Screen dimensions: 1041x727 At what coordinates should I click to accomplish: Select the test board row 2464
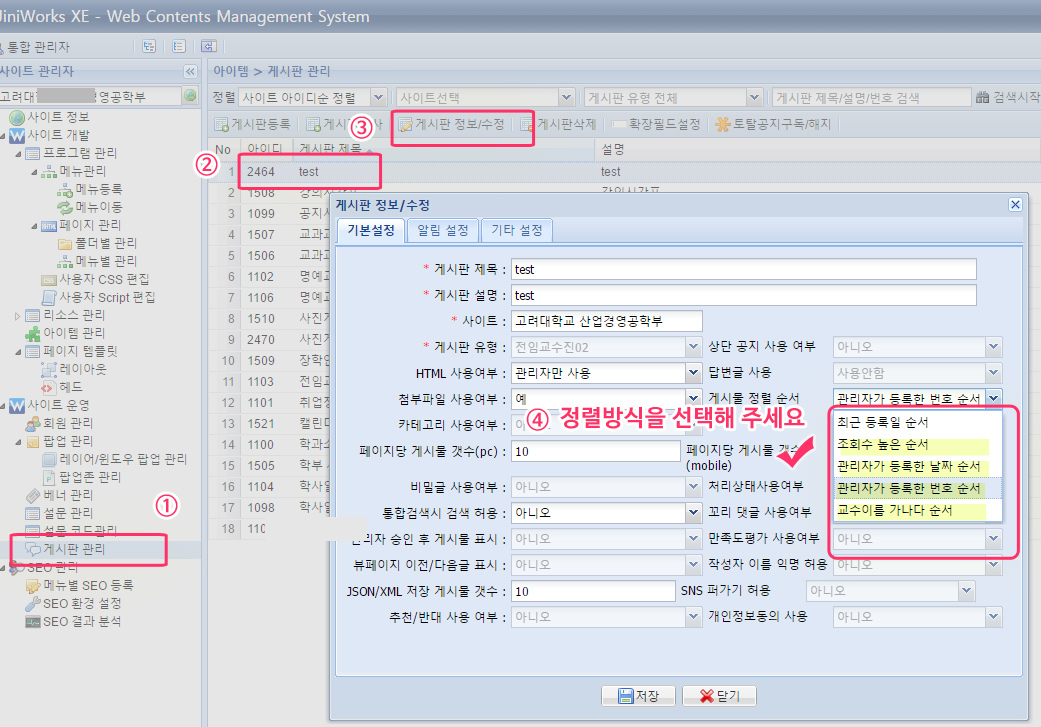(310, 172)
